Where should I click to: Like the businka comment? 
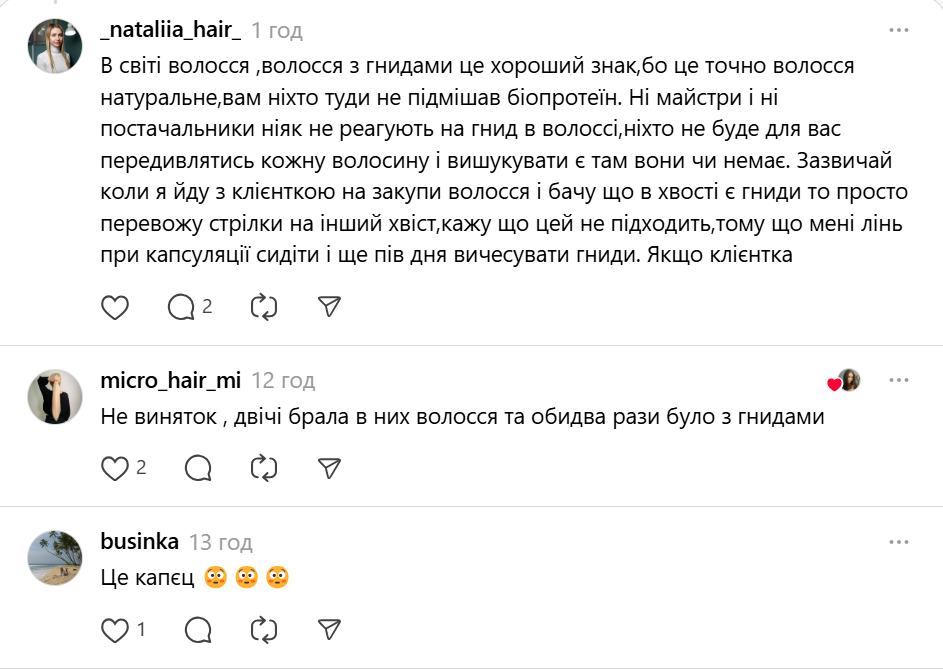coord(116,629)
